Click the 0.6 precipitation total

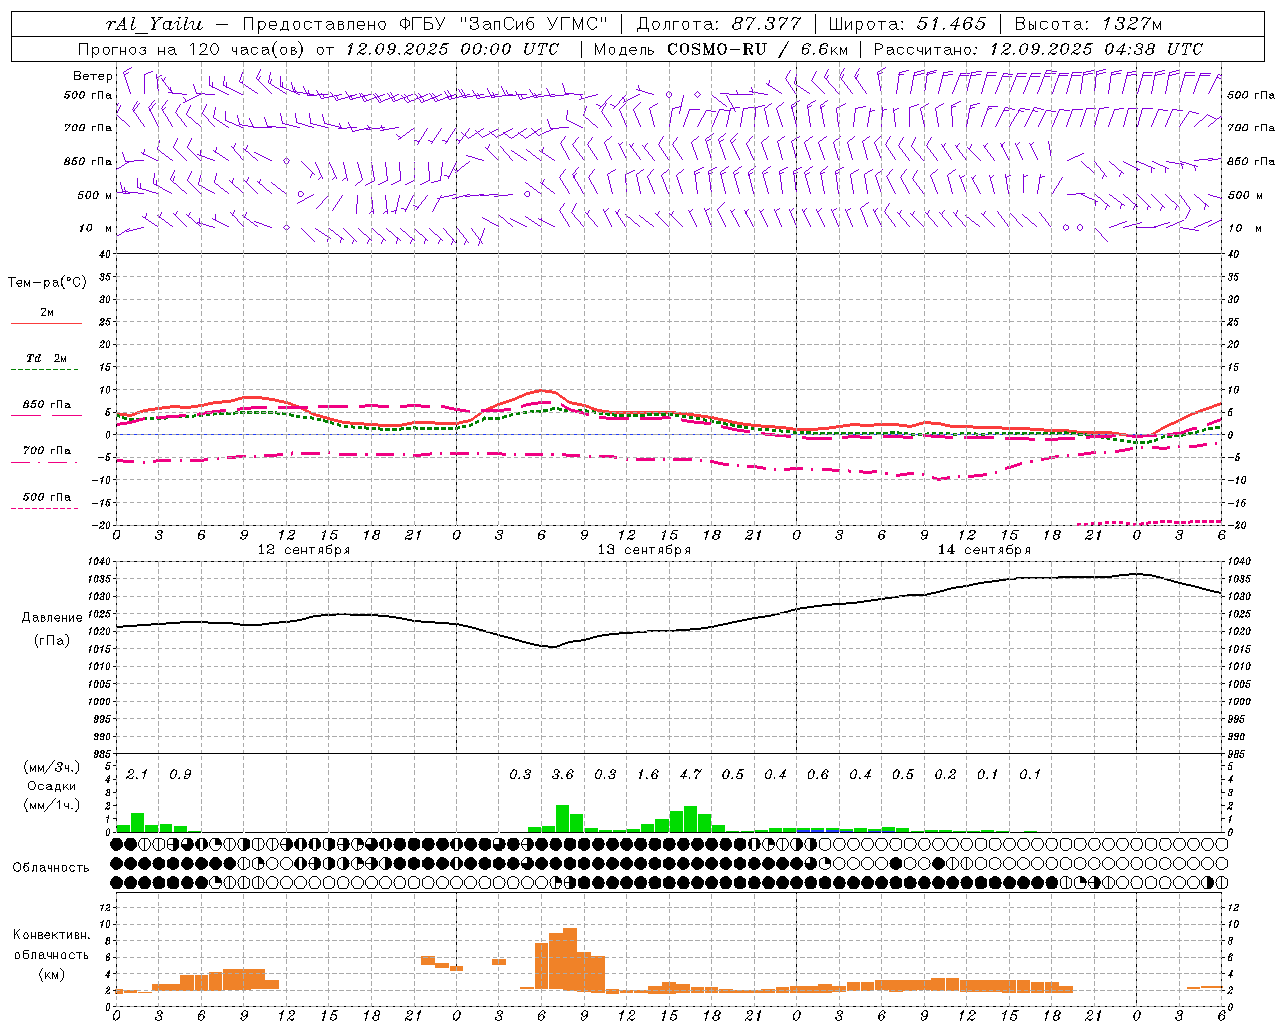tap(818, 774)
